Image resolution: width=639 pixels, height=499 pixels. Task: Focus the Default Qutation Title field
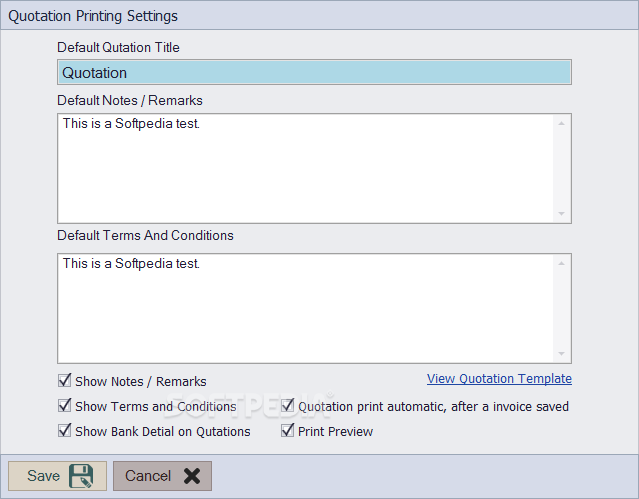tap(314, 72)
